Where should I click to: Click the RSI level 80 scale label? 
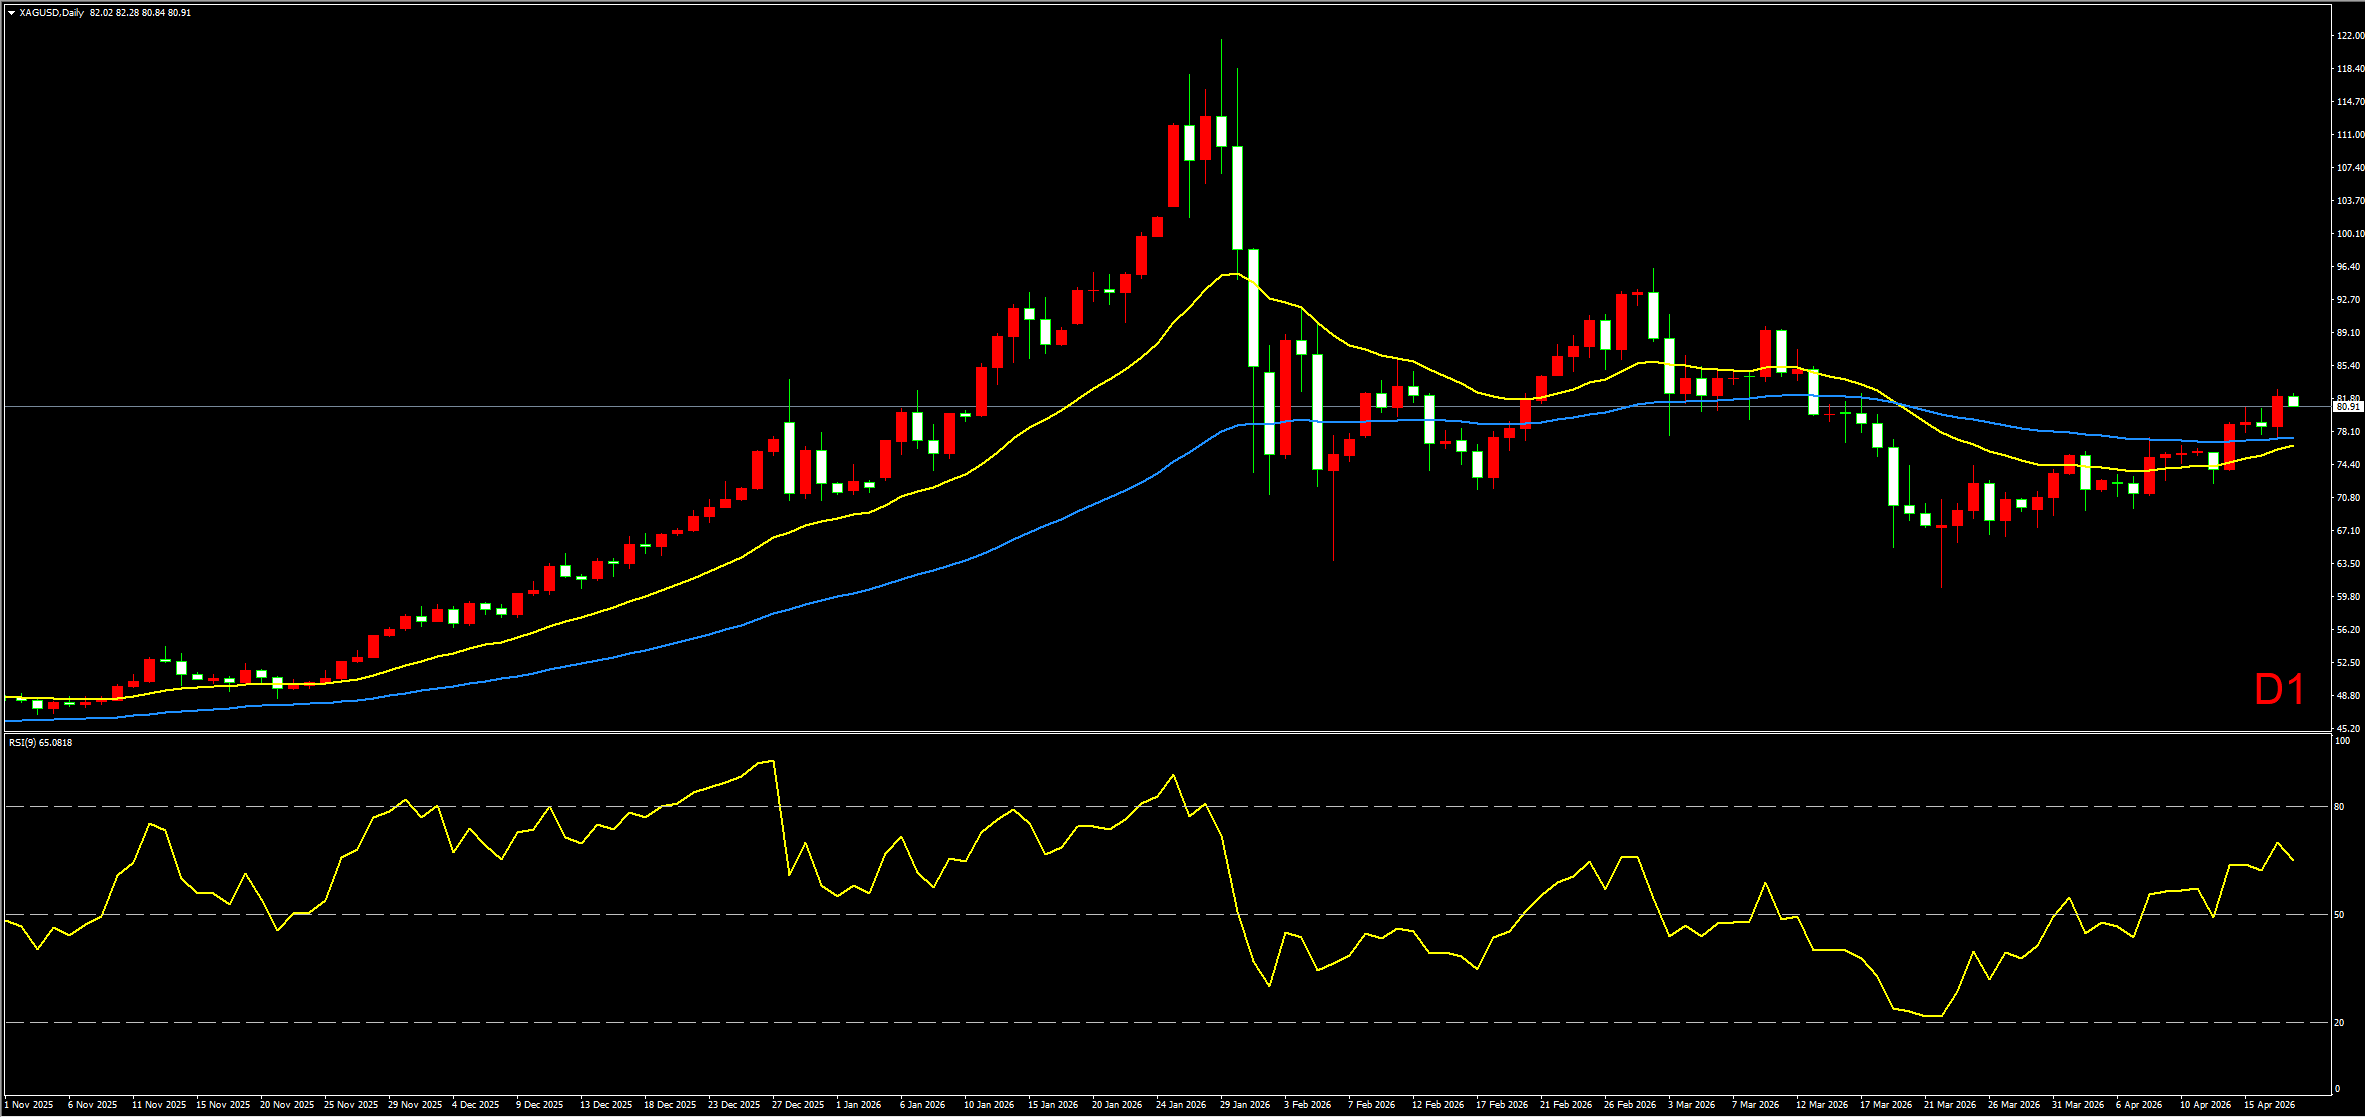(x=2339, y=807)
